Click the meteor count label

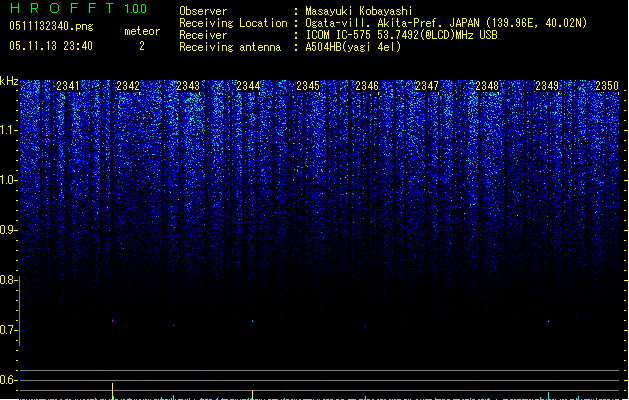pyautogui.click(x=142, y=31)
